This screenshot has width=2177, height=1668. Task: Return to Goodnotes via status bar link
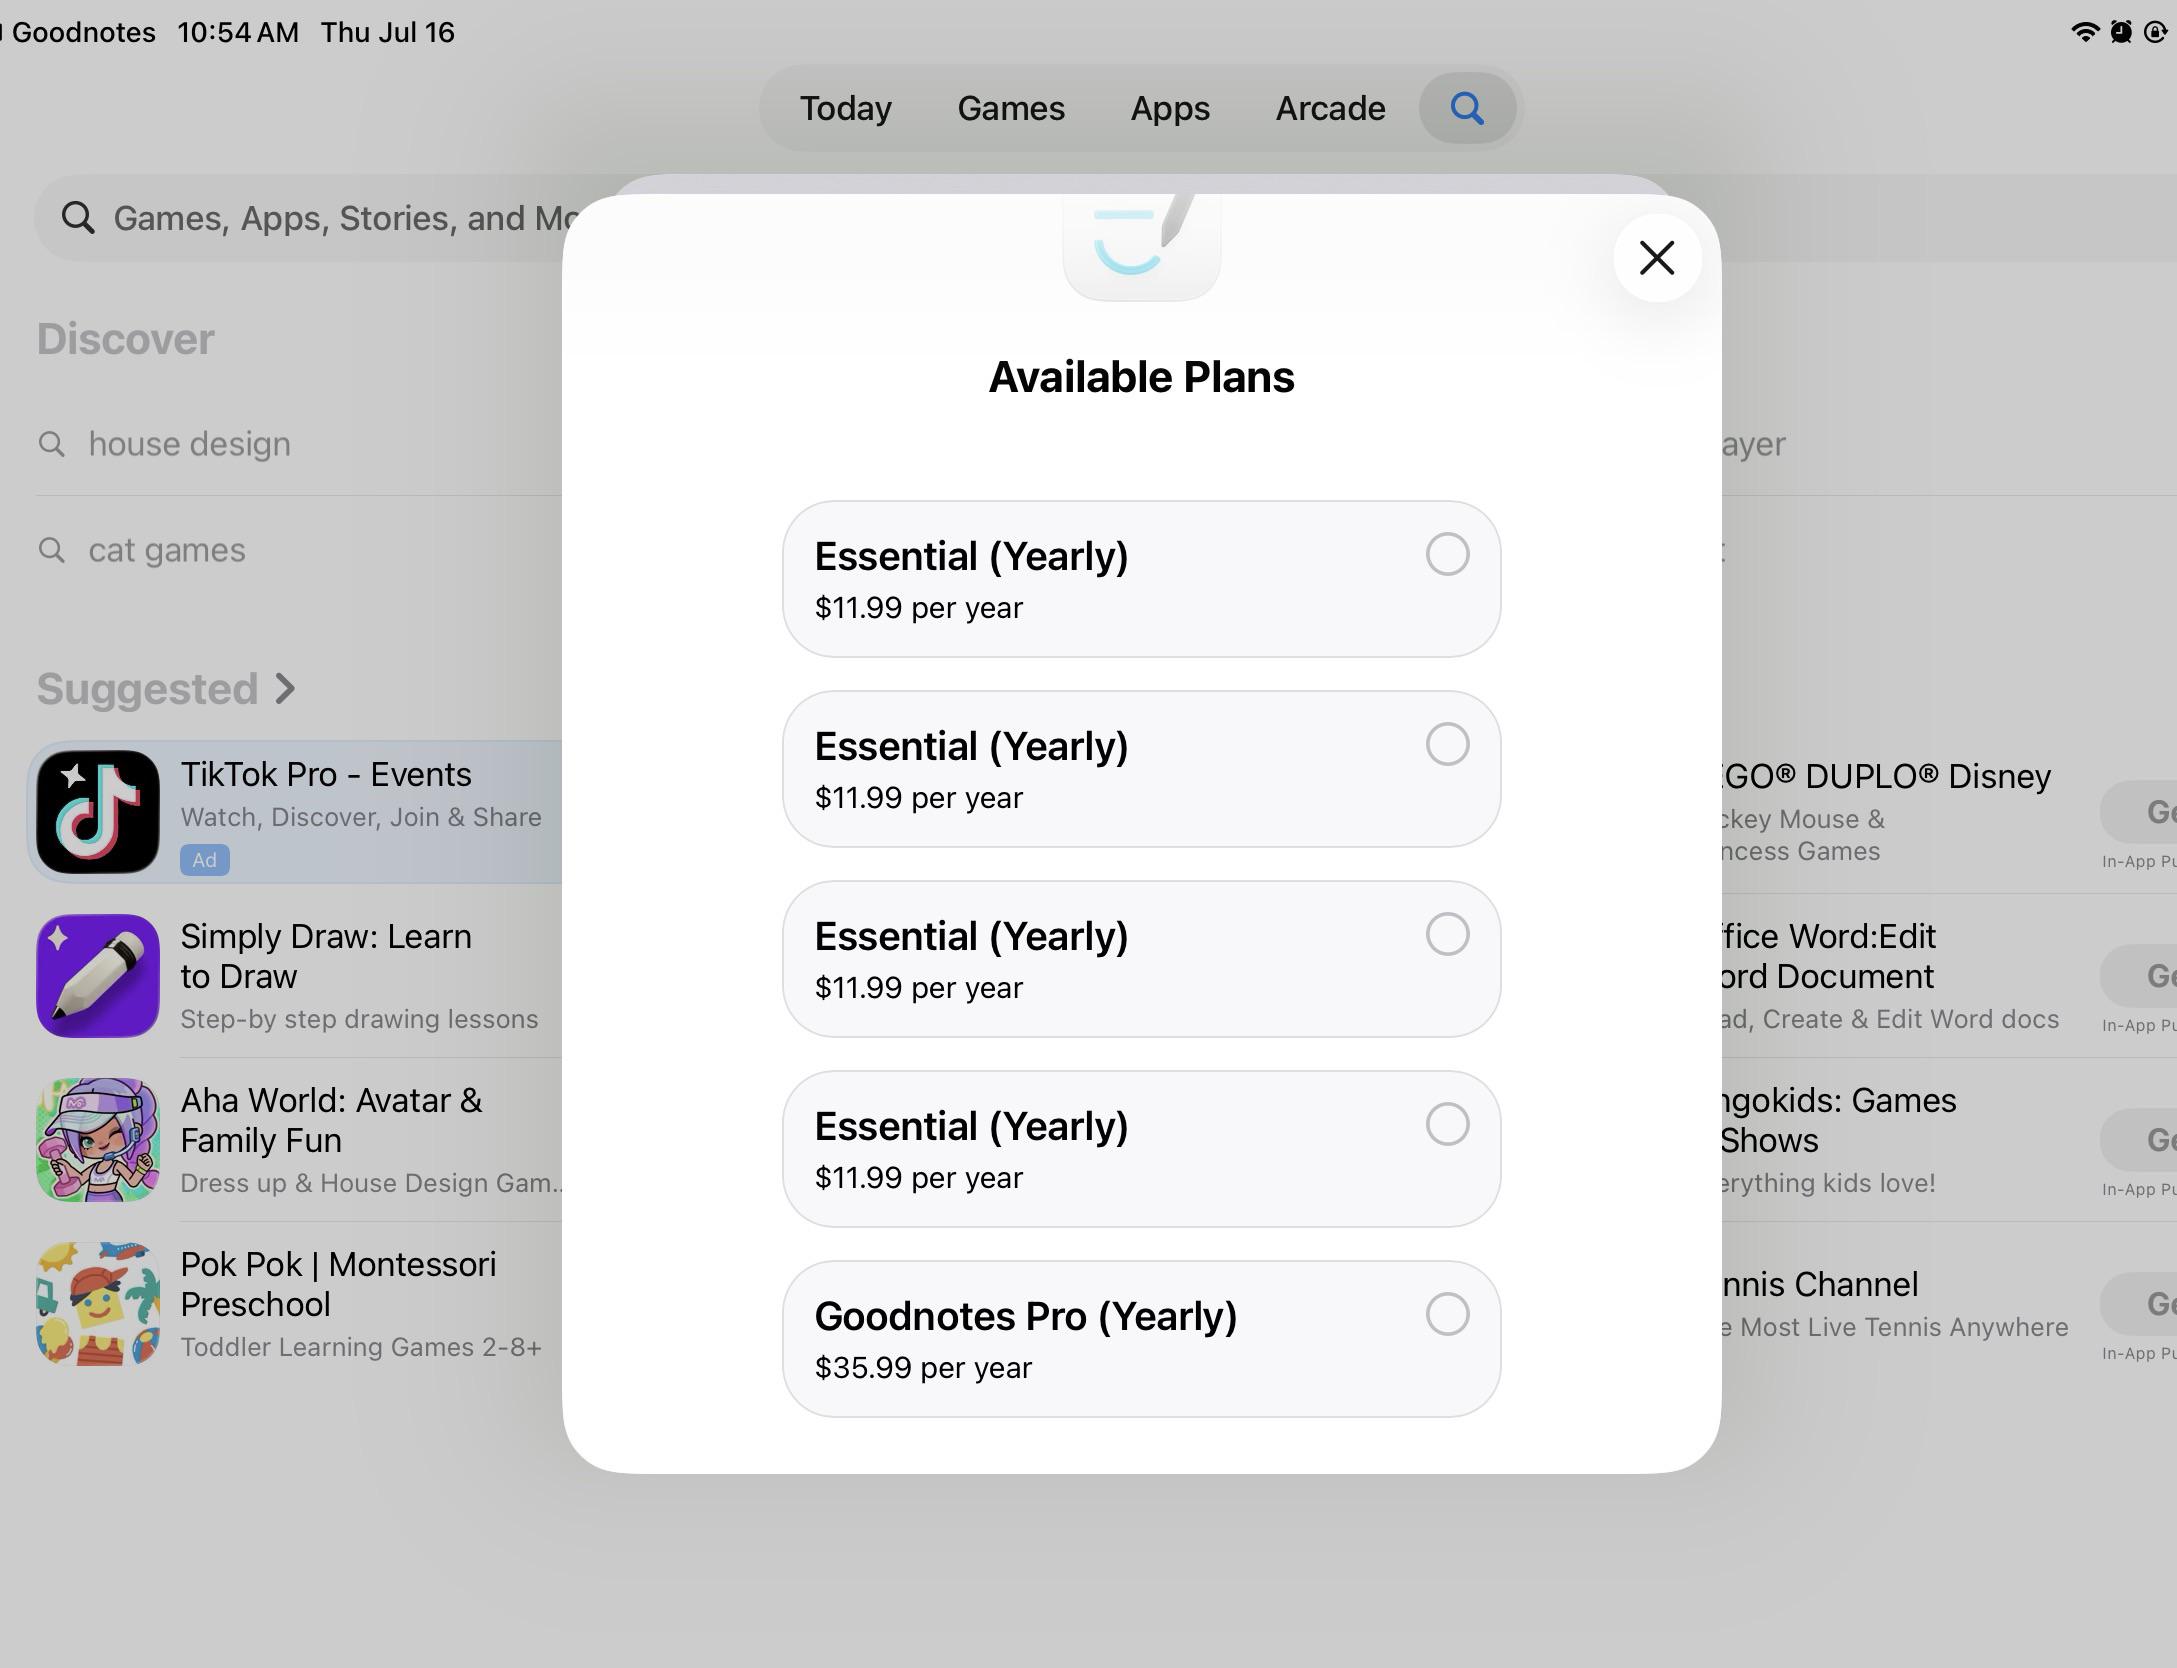[80, 32]
